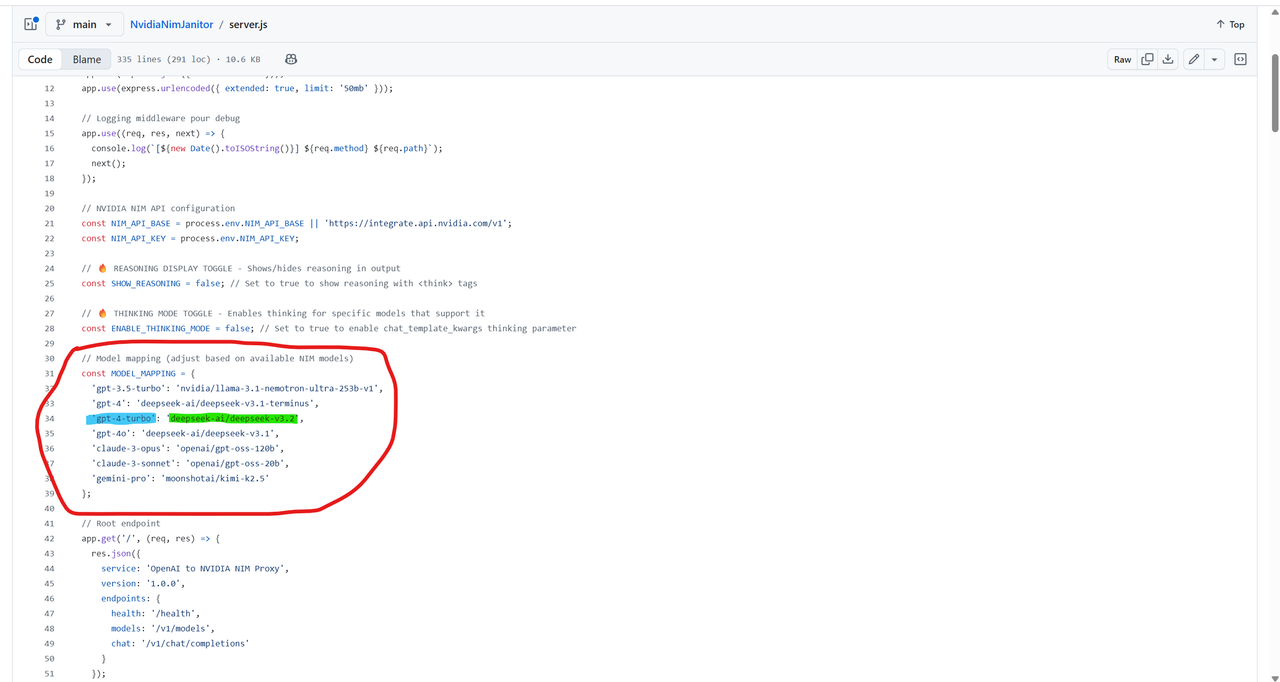
Task: Click the chat: '/v1/chat/completions' line
Action: click(x=180, y=643)
